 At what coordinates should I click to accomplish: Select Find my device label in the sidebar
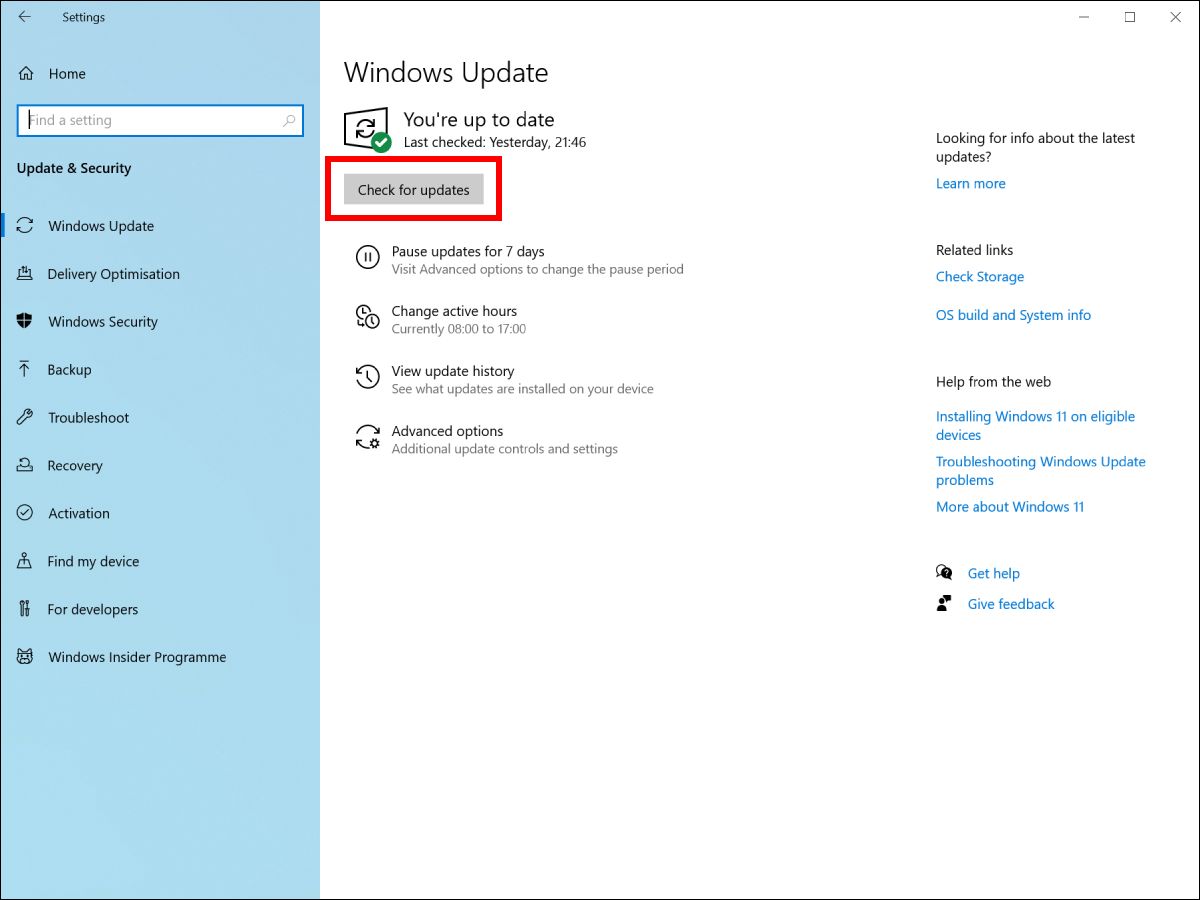tap(93, 561)
